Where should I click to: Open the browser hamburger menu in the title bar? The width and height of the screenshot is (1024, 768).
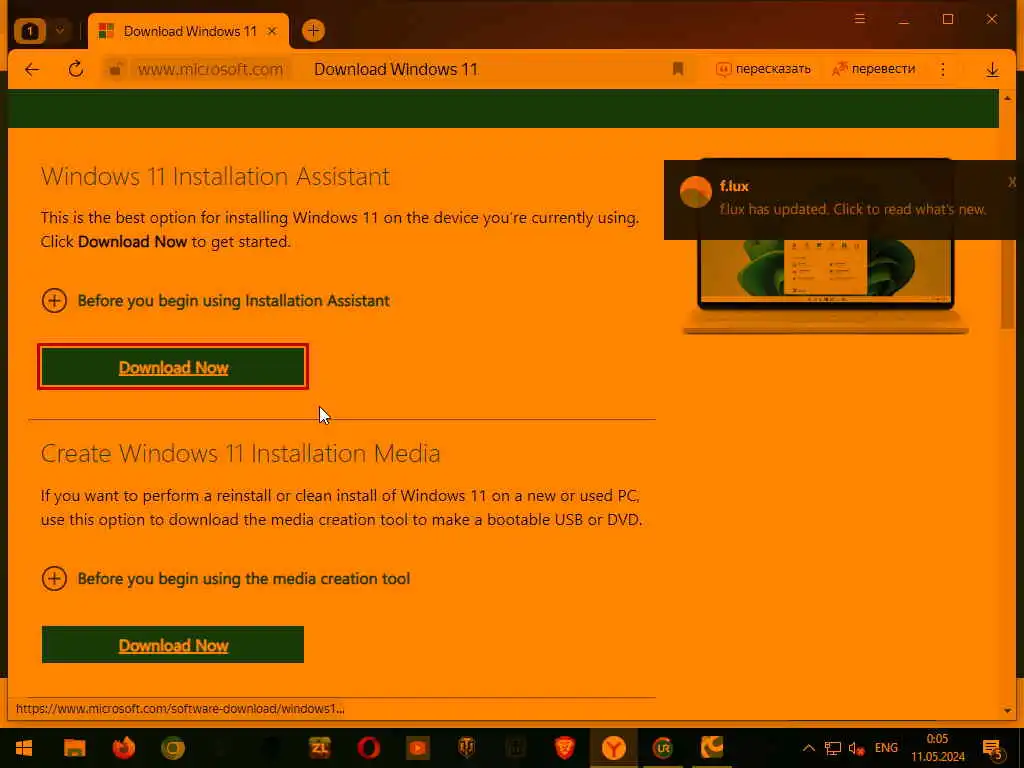pos(859,19)
